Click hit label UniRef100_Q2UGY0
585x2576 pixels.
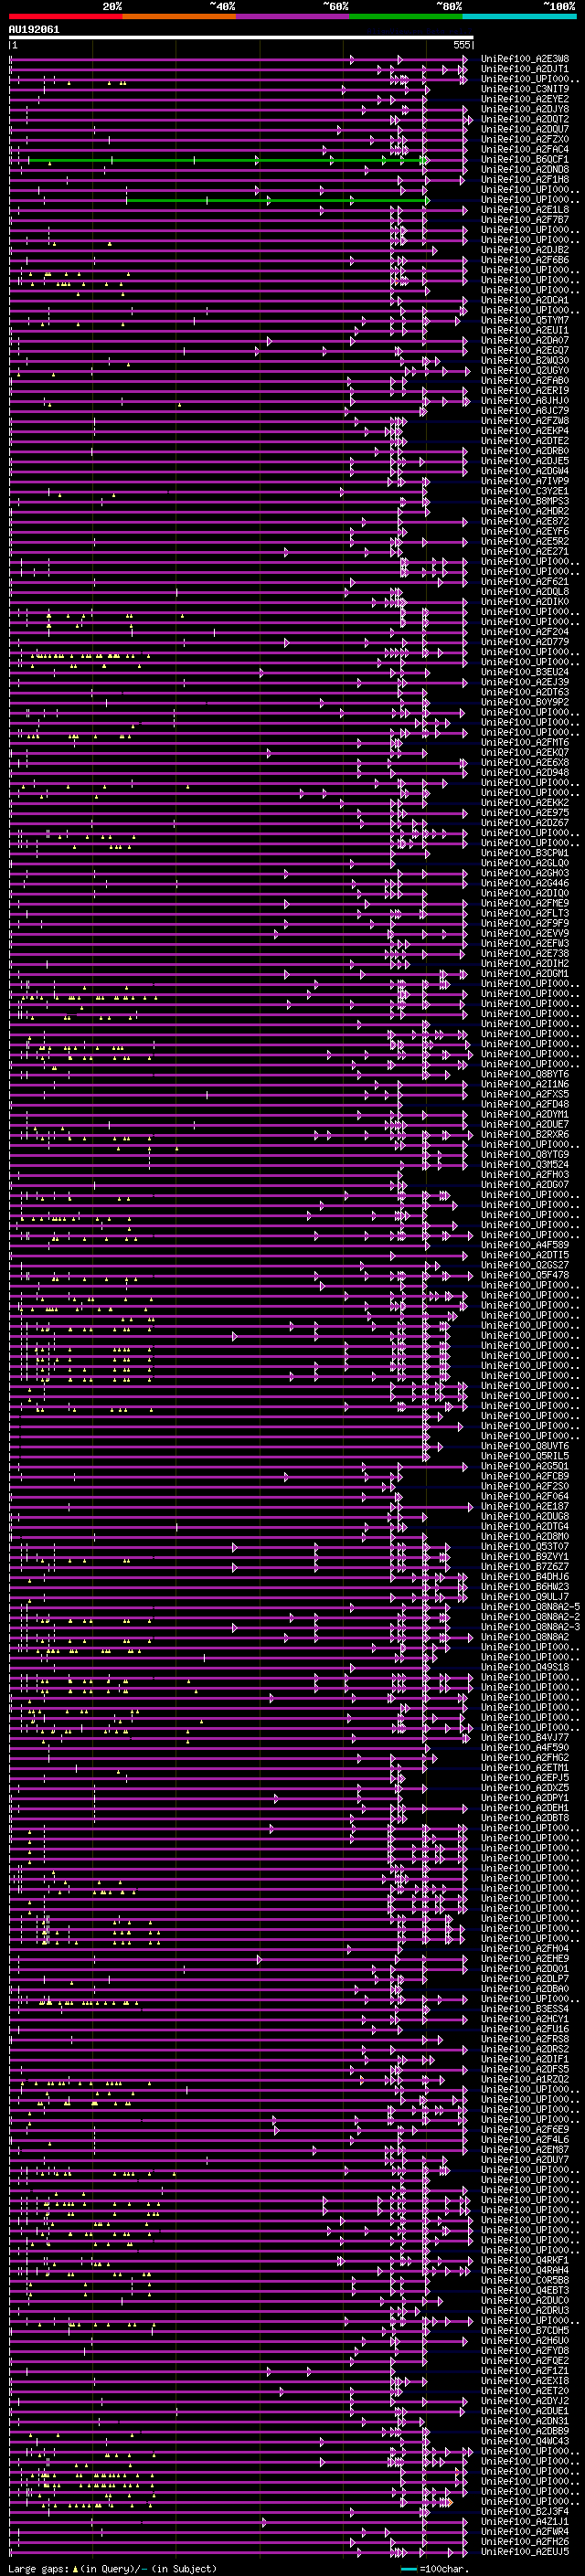(x=525, y=370)
